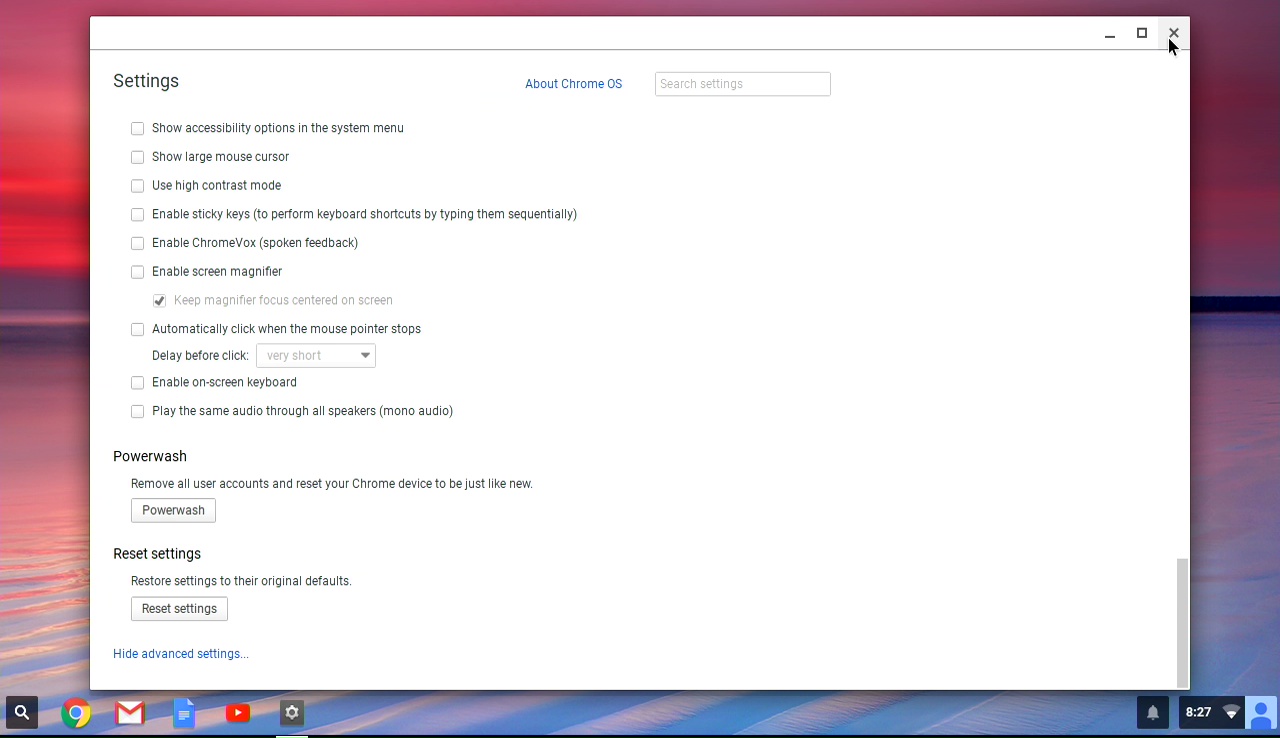This screenshot has width=1280, height=738.
Task: Launch YouTube from the shelf
Action: (238, 713)
